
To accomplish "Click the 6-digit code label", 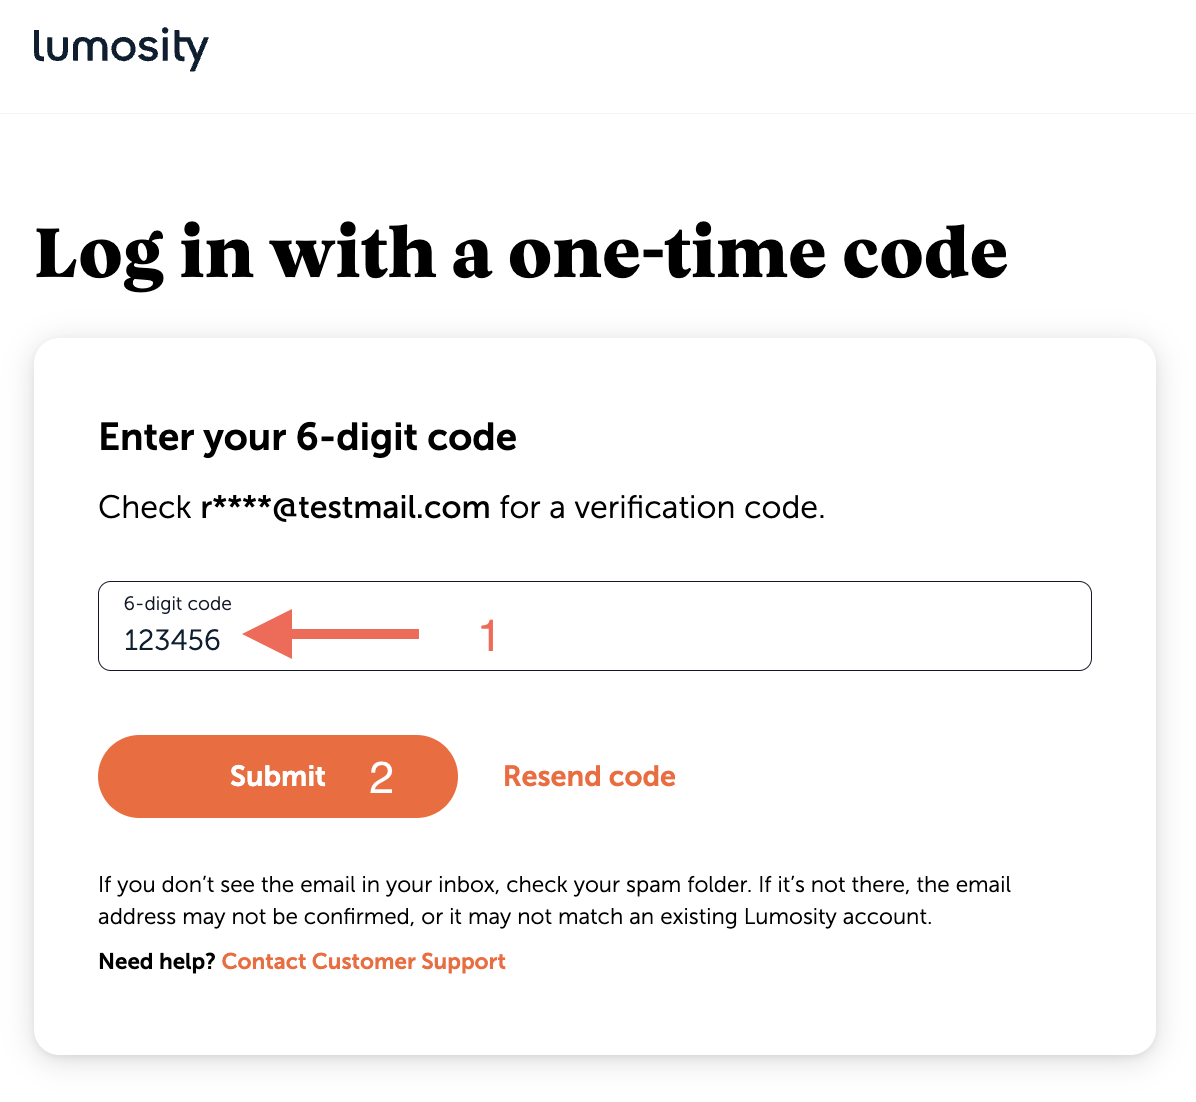I will point(177,604).
